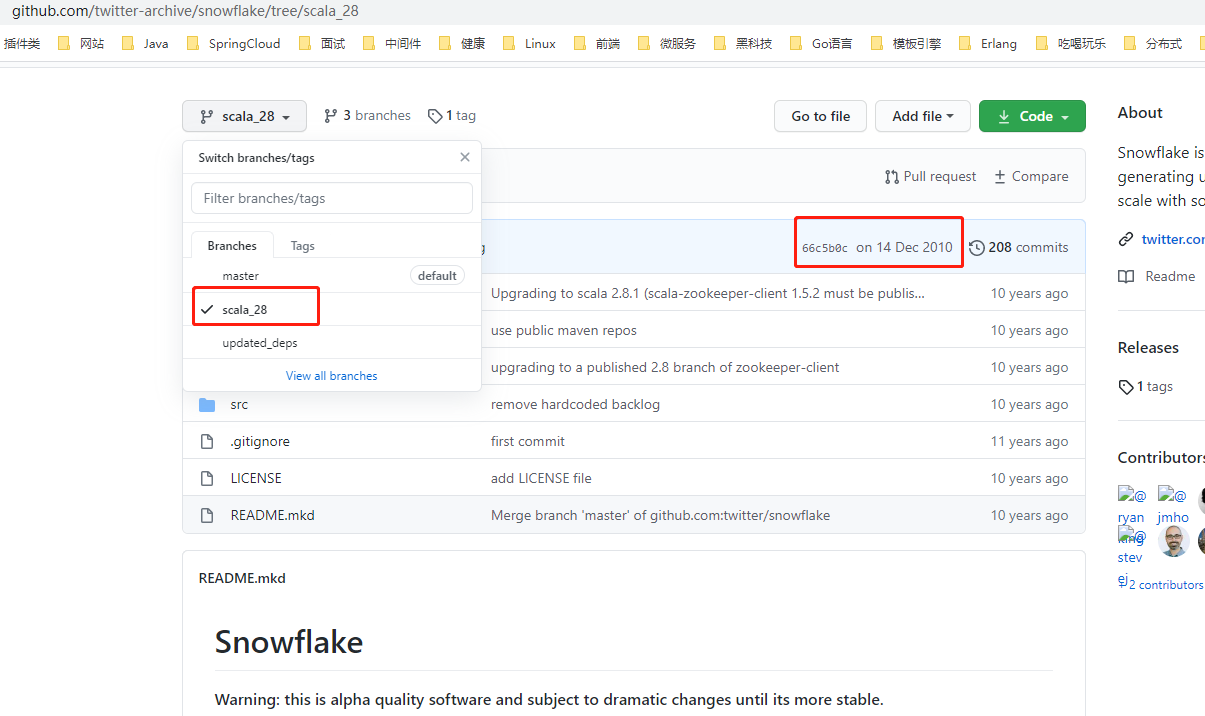Image resolution: width=1205 pixels, height=716 pixels.
Task: Click the Go to file button
Action: 821,116
